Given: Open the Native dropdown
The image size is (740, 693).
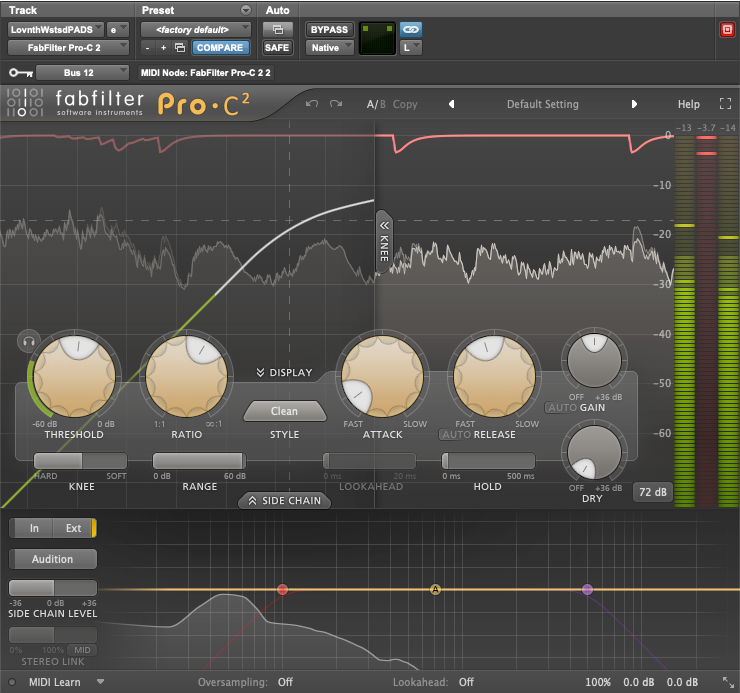Looking at the screenshot, I should [x=330, y=48].
